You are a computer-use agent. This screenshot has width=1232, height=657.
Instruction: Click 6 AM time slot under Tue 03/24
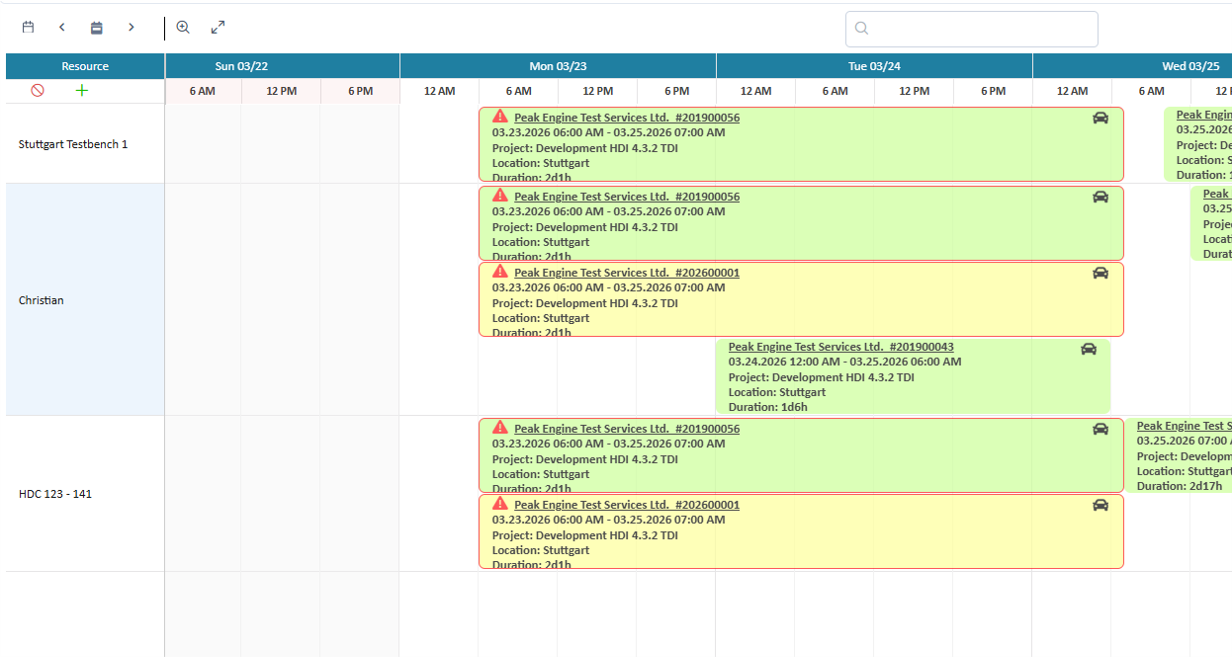pyautogui.click(x=835, y=91)
